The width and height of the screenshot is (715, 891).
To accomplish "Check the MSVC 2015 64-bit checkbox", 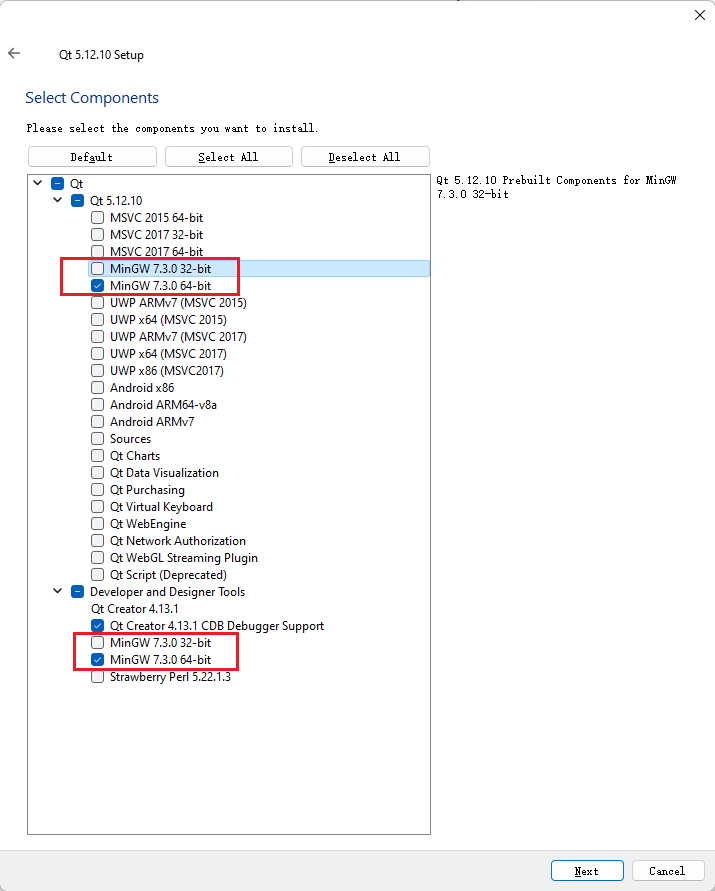I will tap(98, 218).
